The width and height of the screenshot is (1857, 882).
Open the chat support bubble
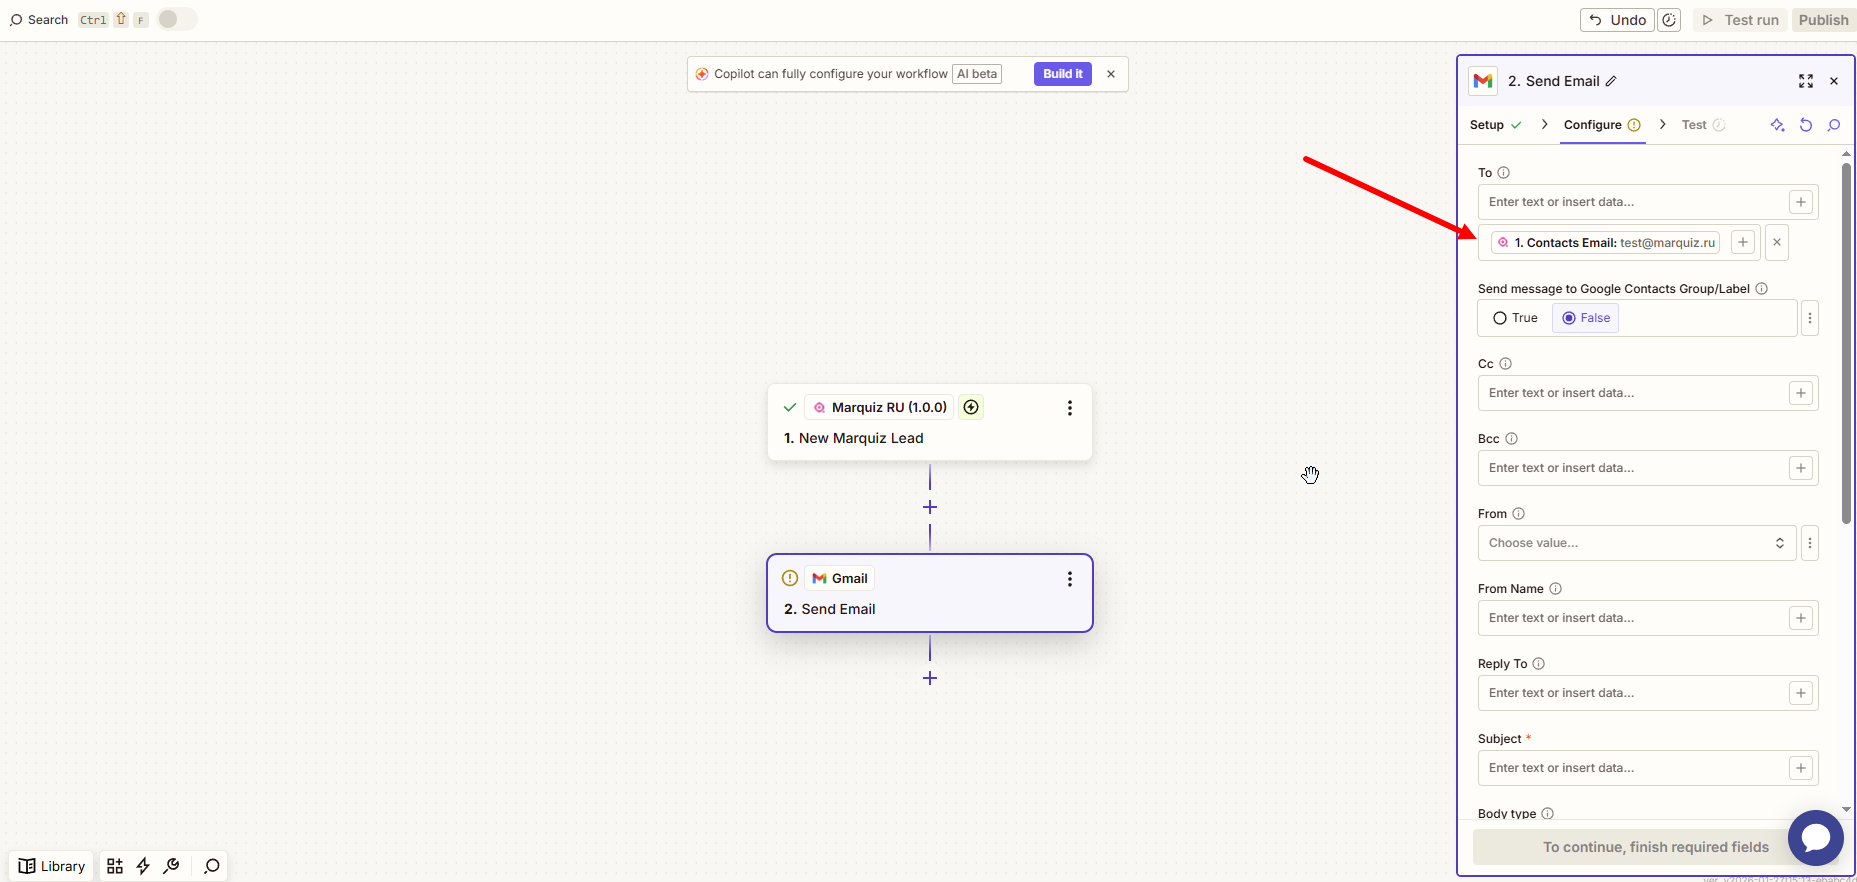[1815, 838]
